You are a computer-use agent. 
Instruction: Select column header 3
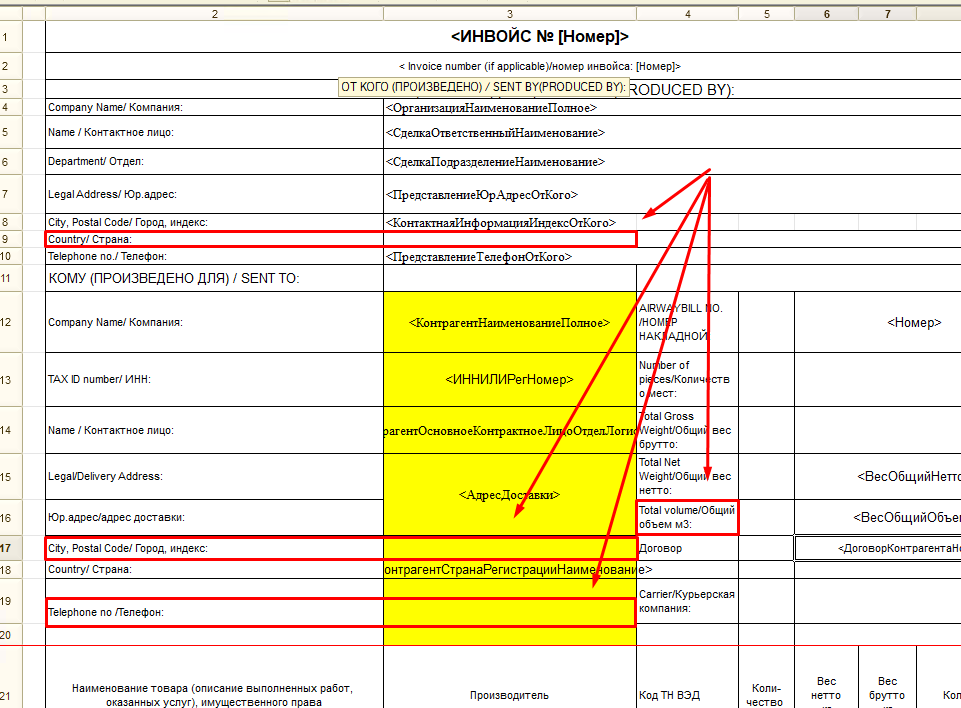pyautogui.click(x=510, y=14)
